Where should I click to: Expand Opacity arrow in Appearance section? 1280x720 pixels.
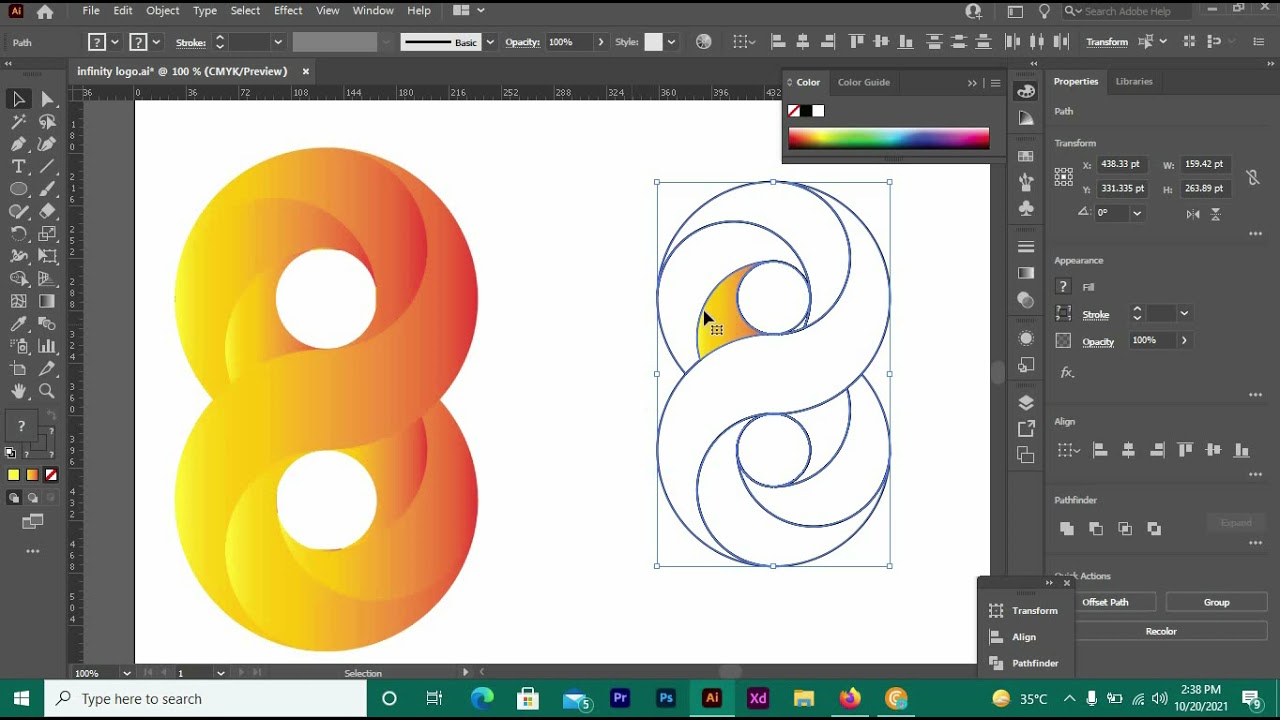(1184, 341)
